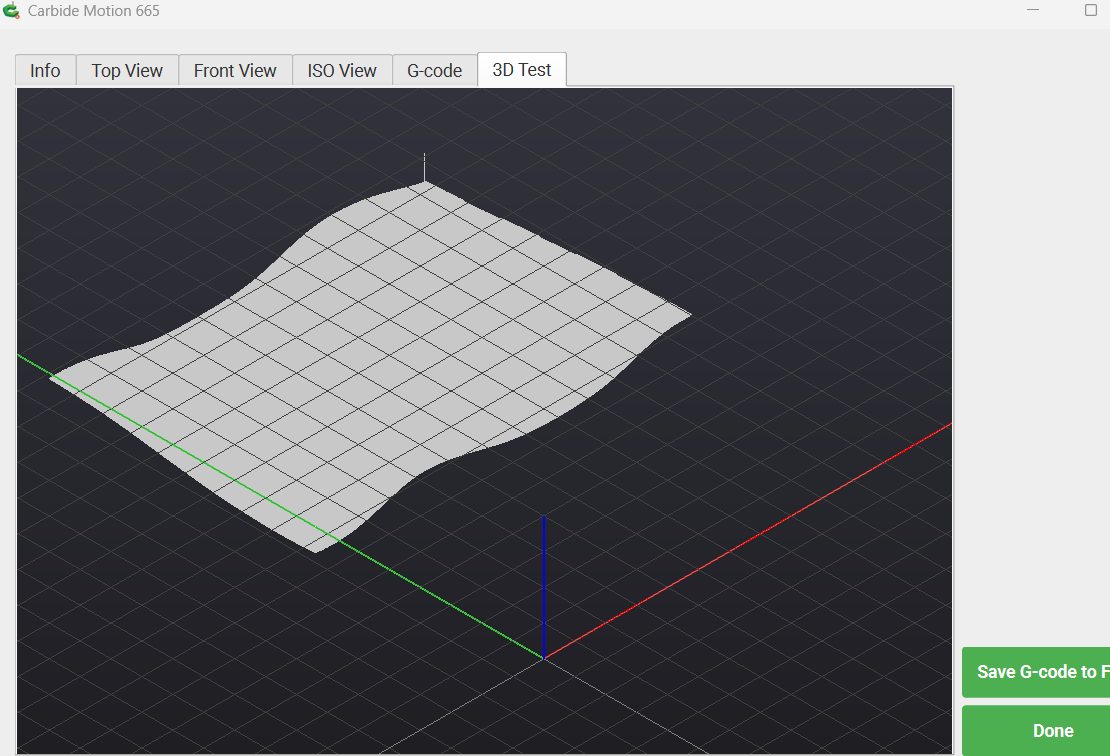Click the red X axis line
This screenshot has width=1110, height=756.
tap(747, 542)
